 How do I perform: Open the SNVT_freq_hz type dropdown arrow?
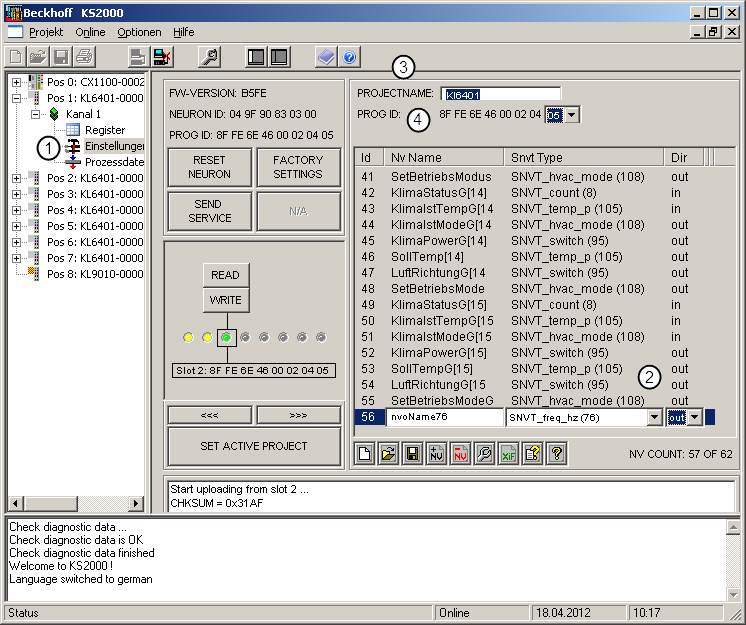pos(655,418)
